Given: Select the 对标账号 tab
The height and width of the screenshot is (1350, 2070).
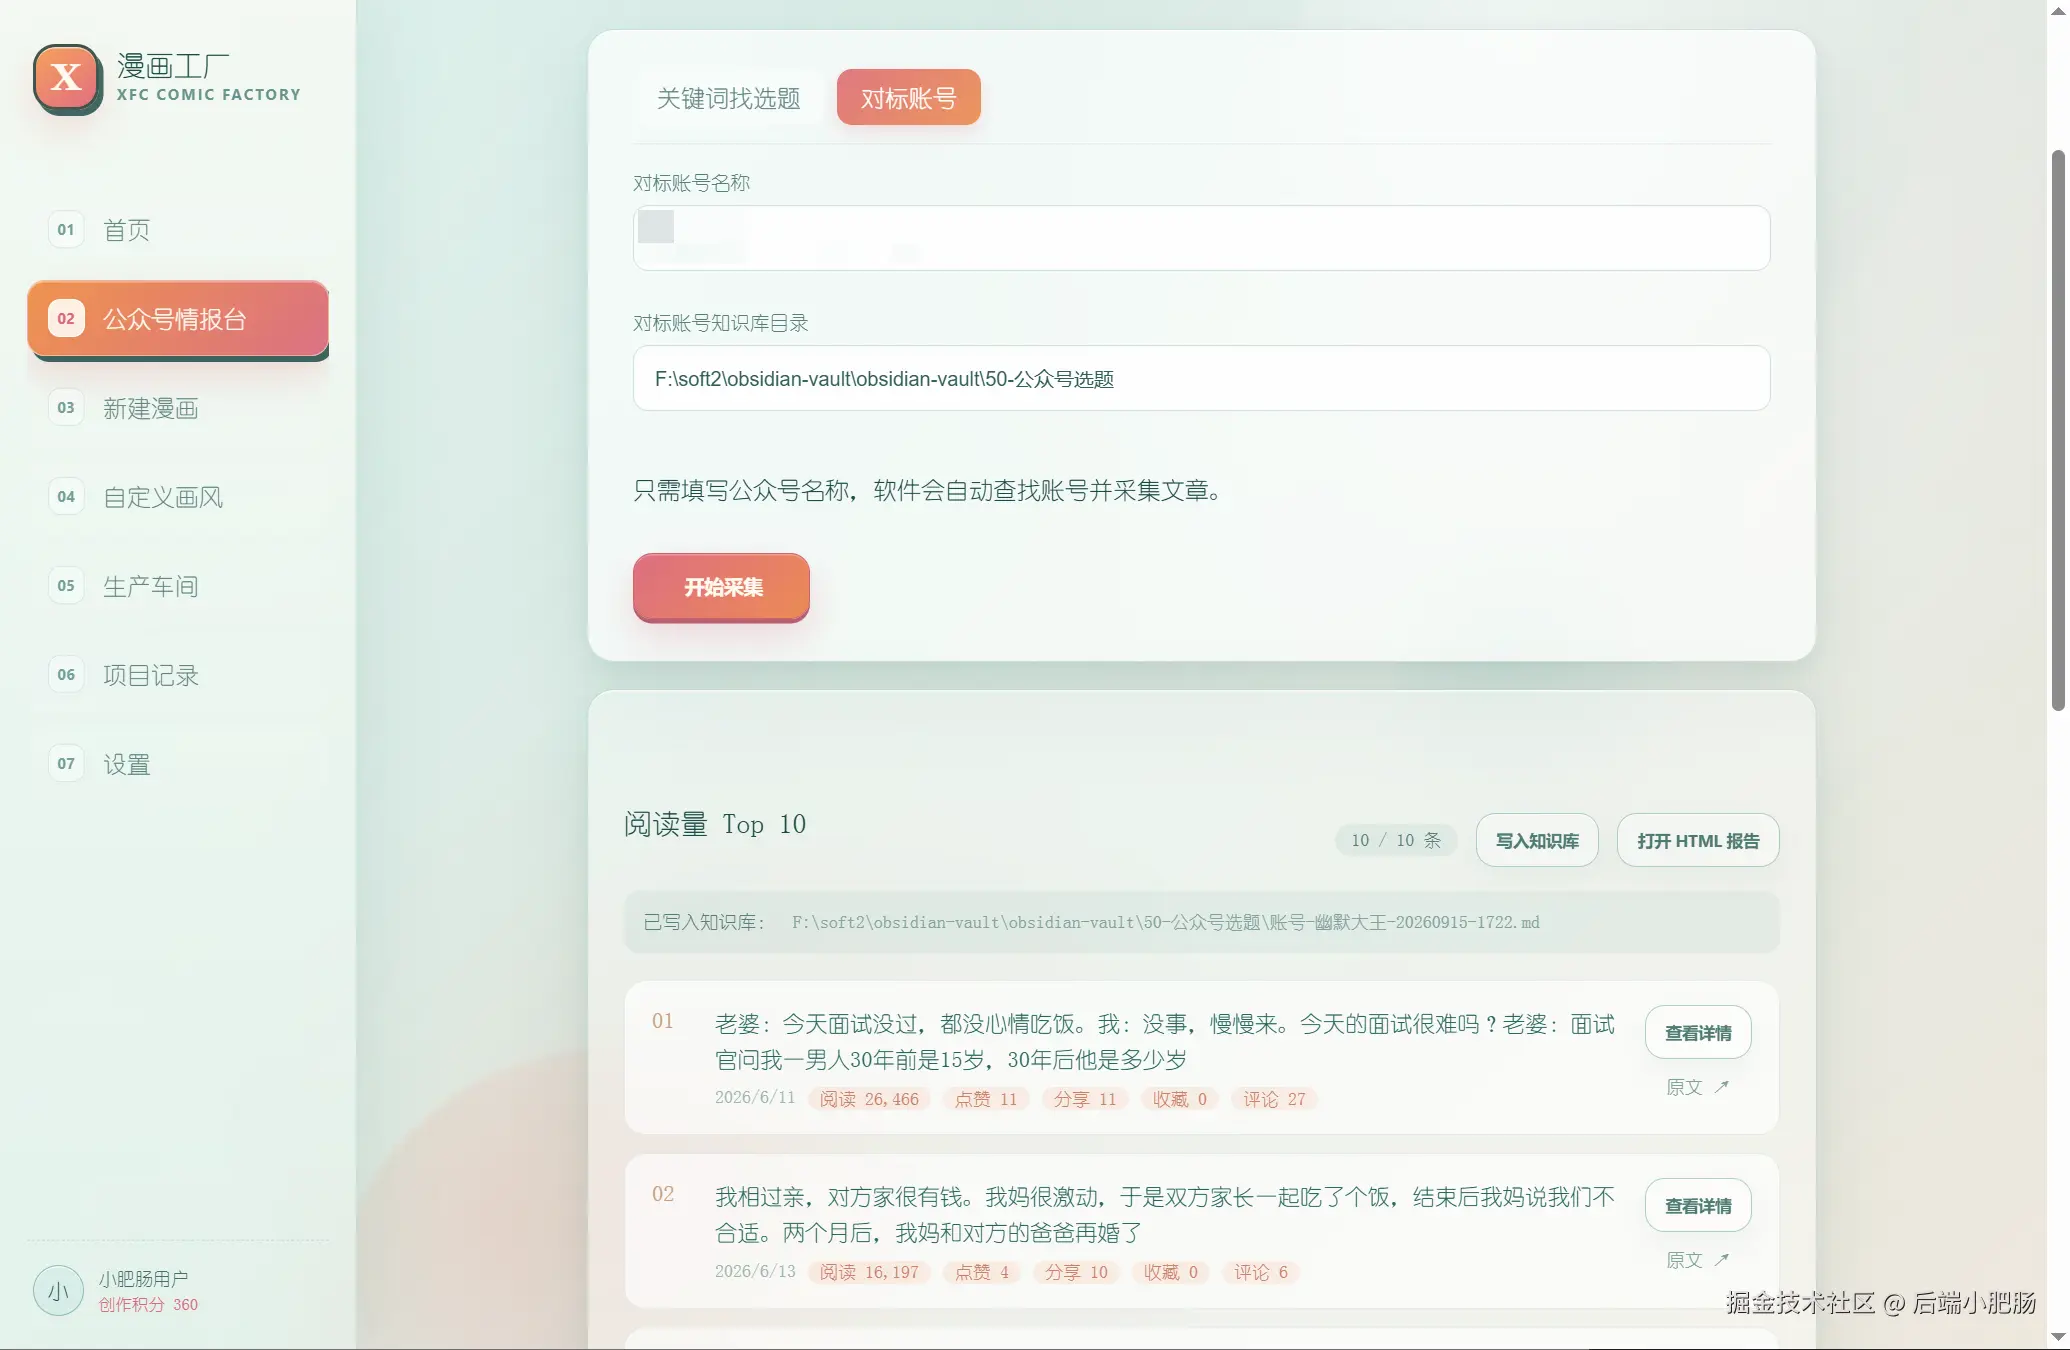Looking at the screenshot, I should 908,98.
